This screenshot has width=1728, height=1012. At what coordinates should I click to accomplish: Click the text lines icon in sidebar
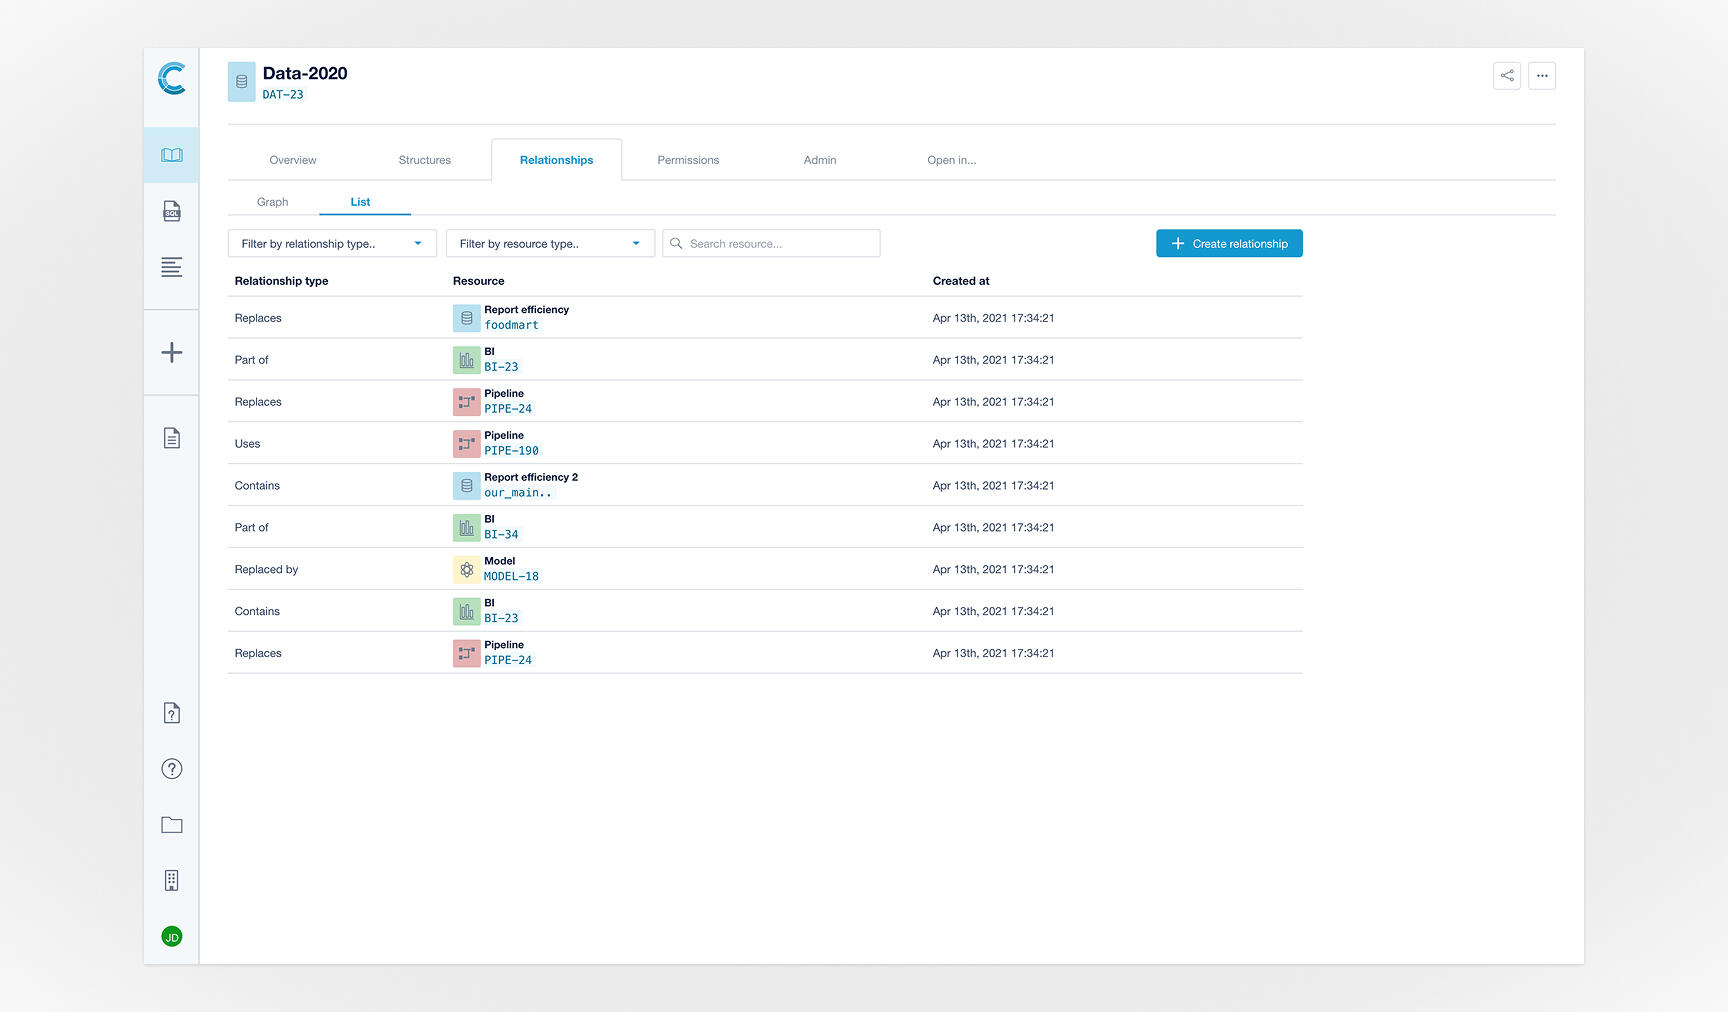pos(172,267)
